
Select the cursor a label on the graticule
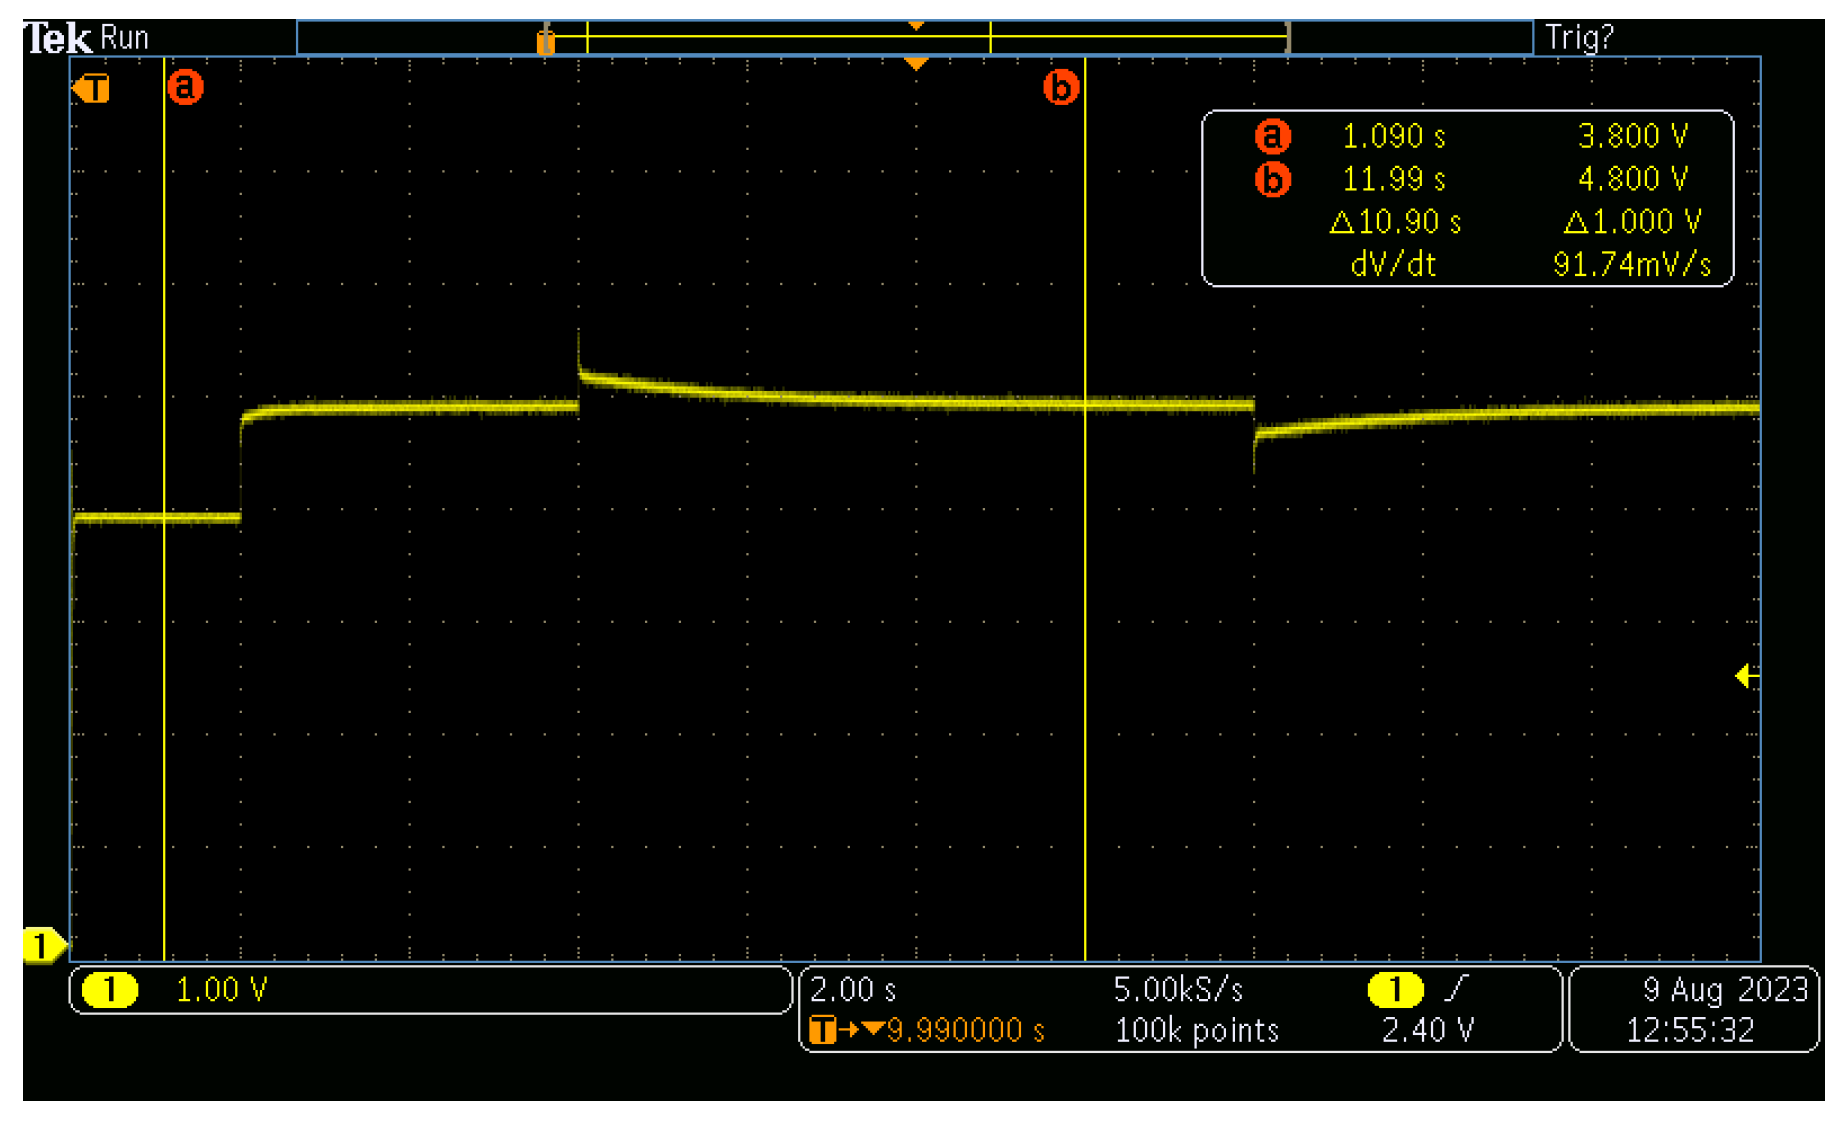[x=185, y=87]
